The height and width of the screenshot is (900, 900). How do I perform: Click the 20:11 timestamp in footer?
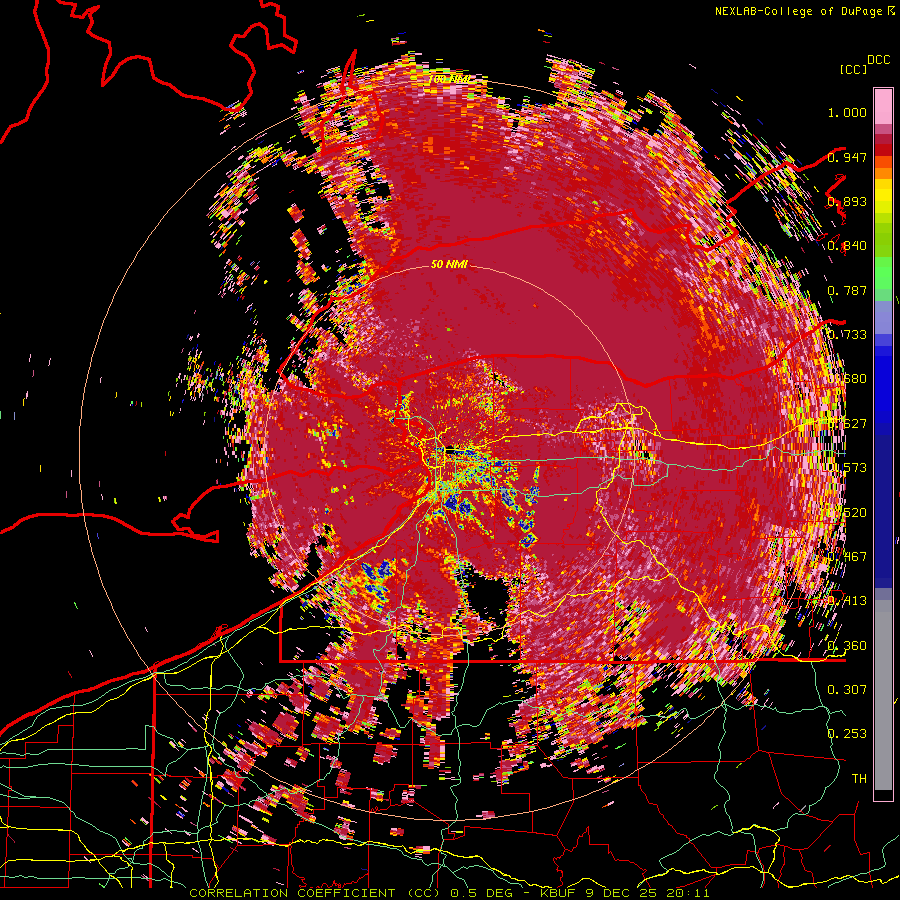pos(688,893)
